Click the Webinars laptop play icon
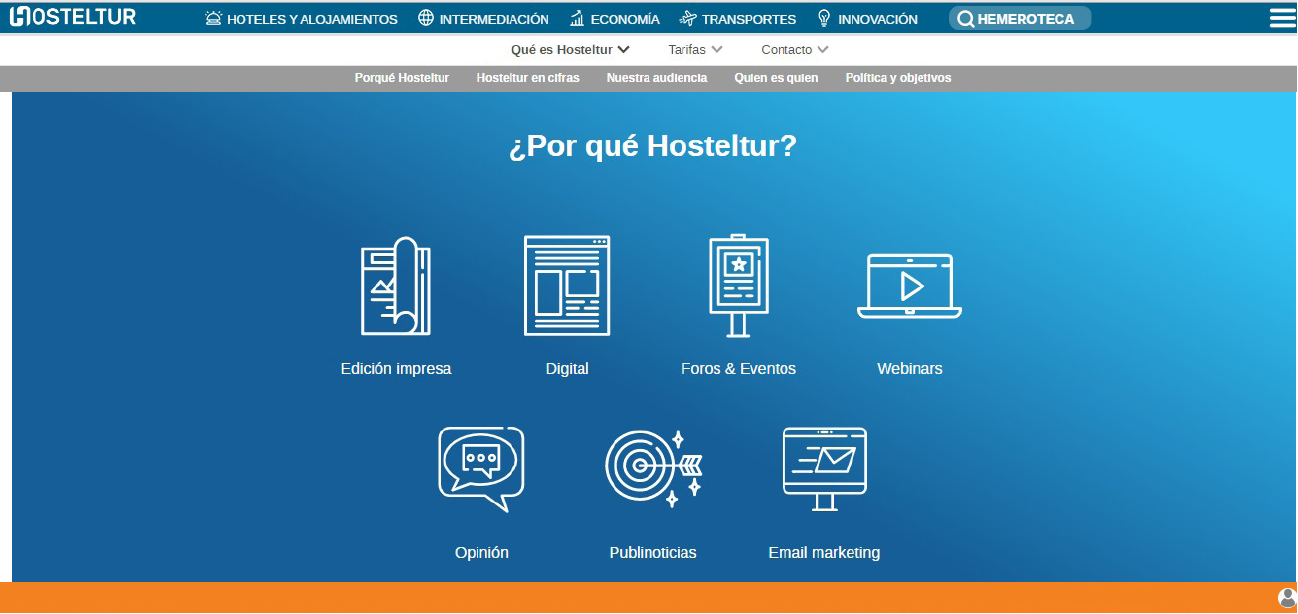The image size is (1298, 614). pyautogui.click(x=909, y=286)
